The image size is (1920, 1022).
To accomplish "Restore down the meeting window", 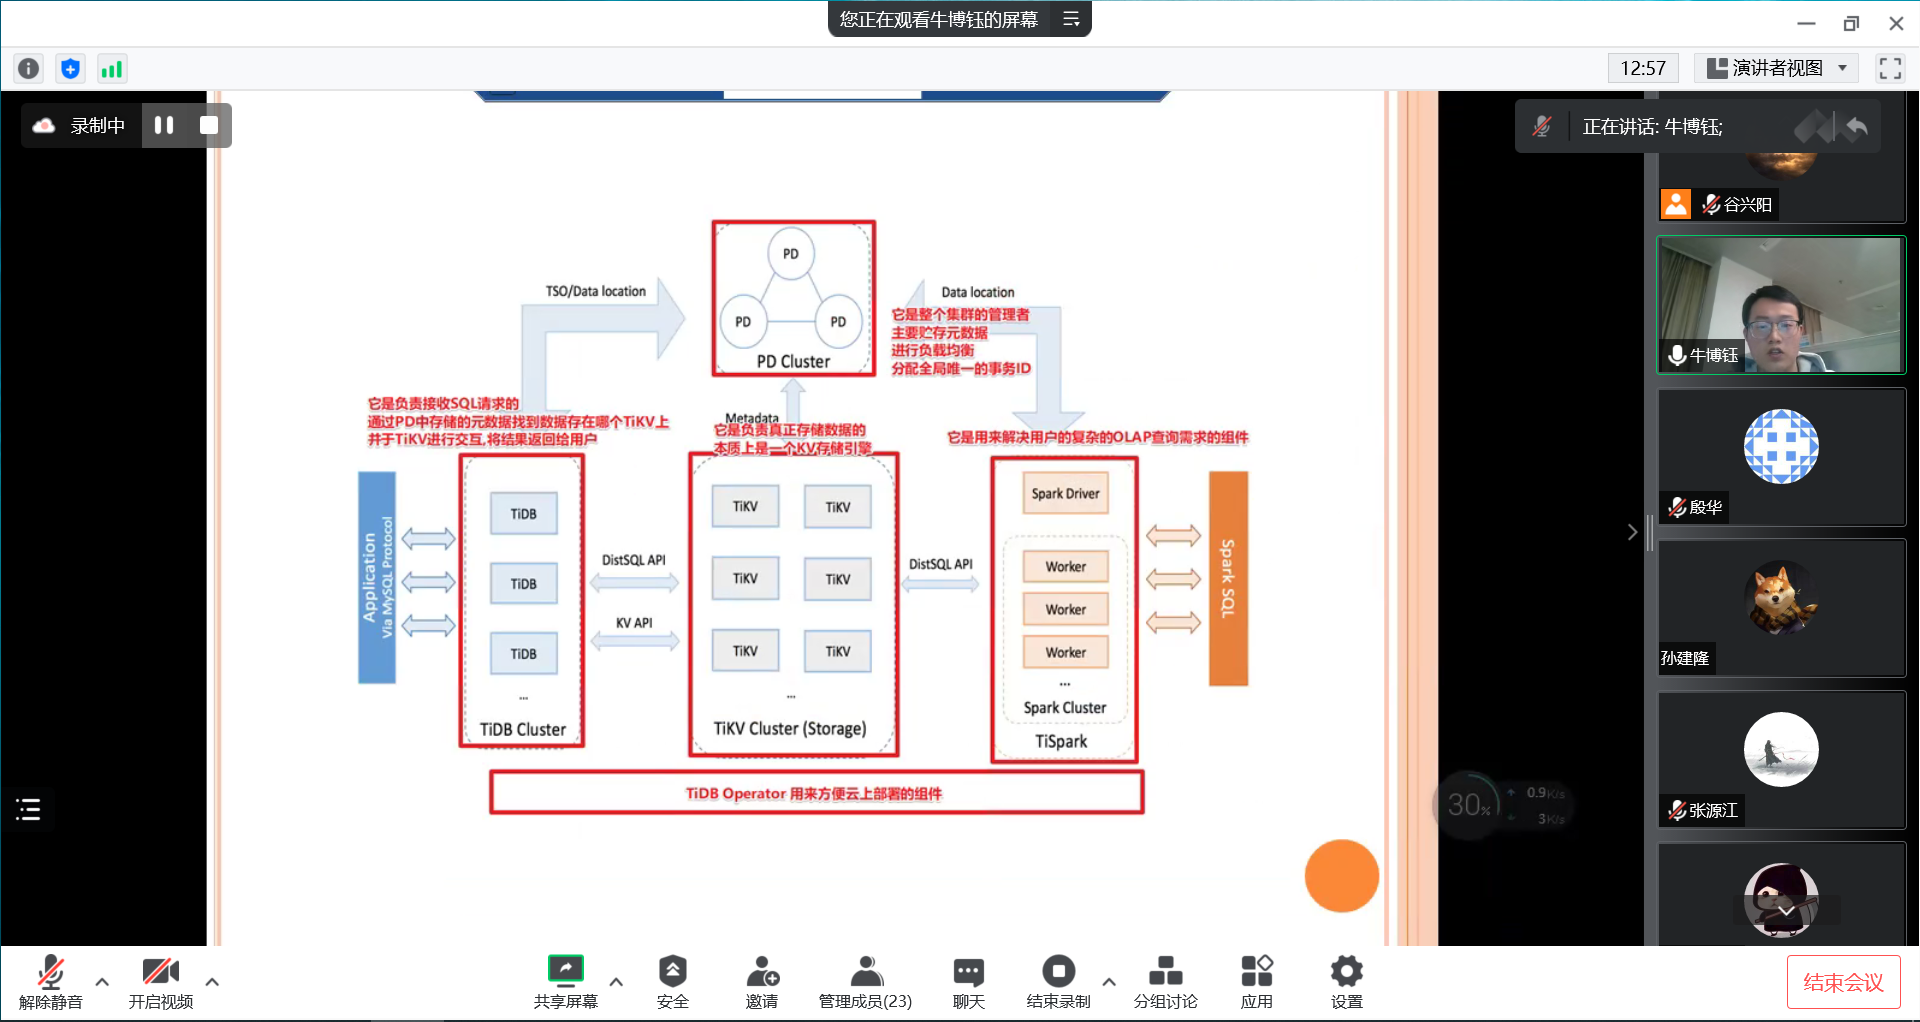I will [1851, 23].
